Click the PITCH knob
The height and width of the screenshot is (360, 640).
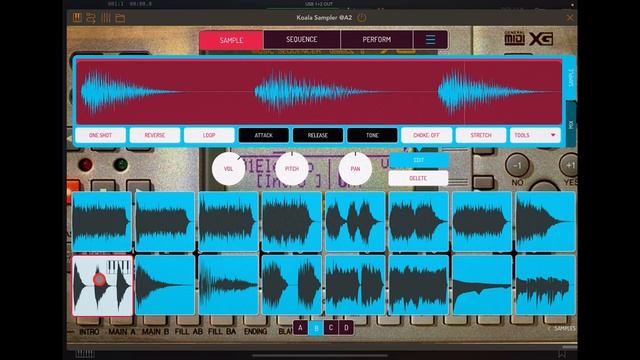(292, 169)
